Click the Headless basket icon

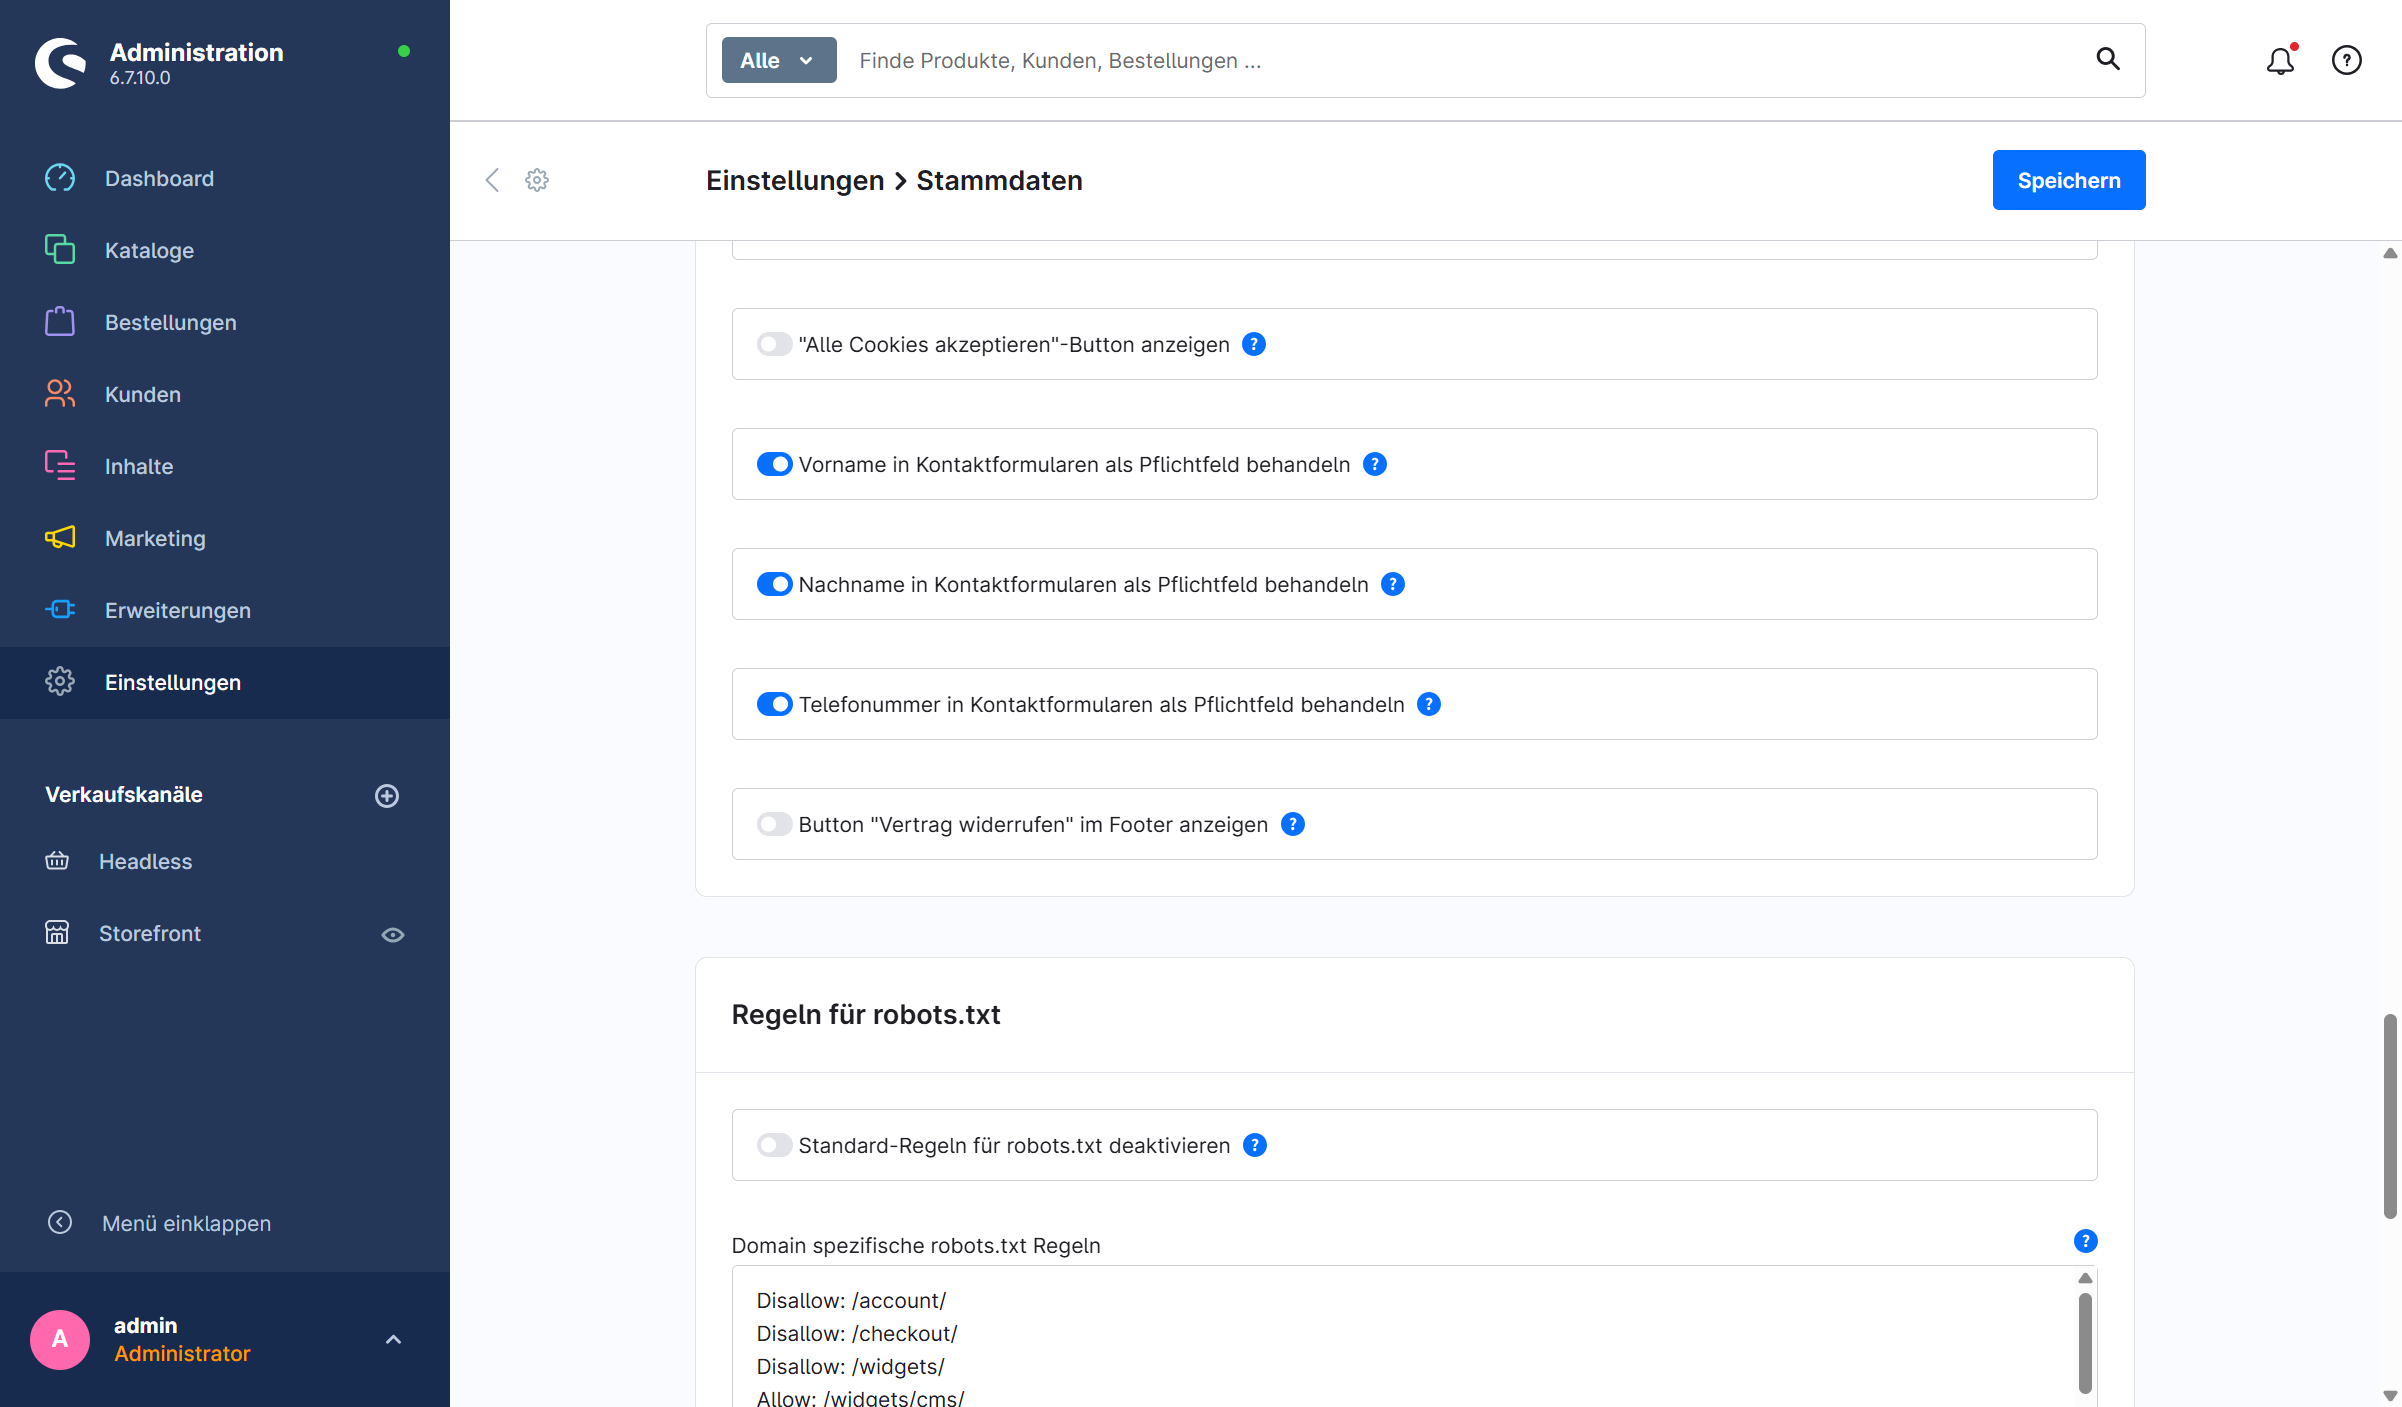[57, 861]
